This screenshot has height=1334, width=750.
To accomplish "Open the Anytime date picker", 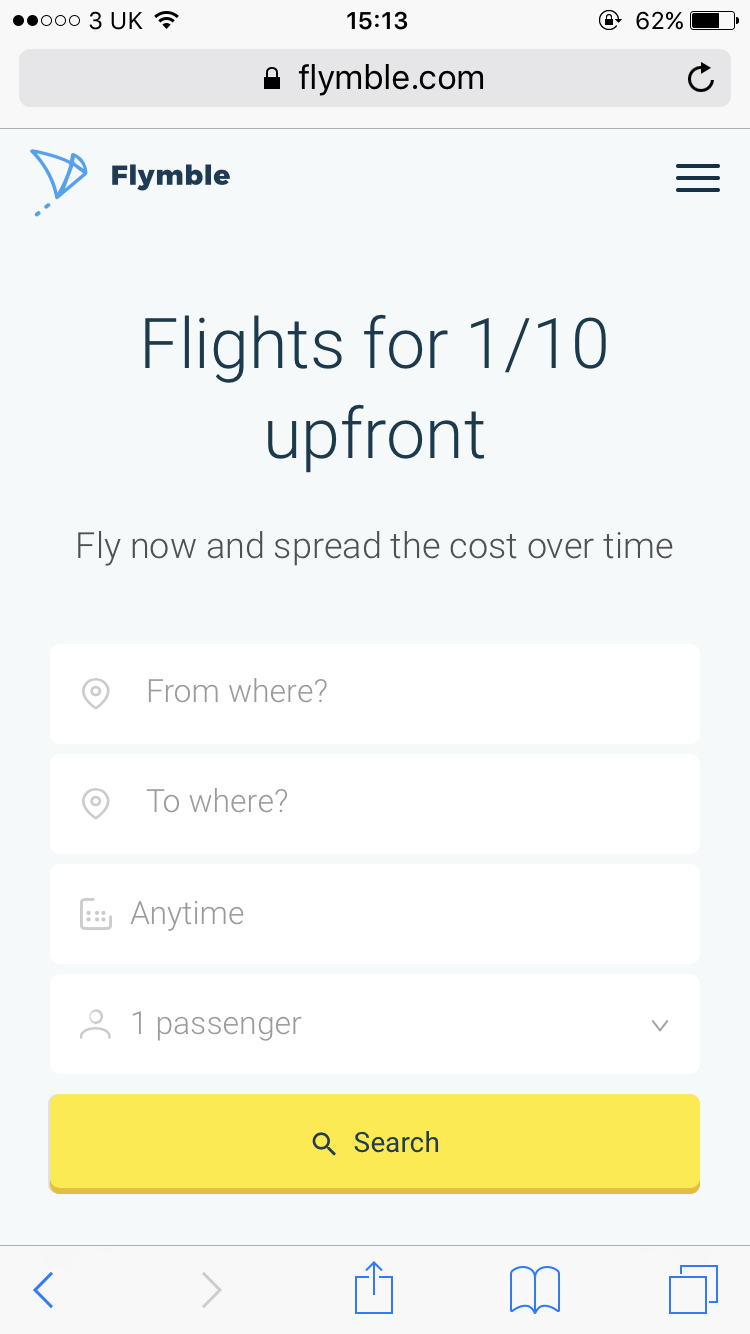I will click(374, 914).
